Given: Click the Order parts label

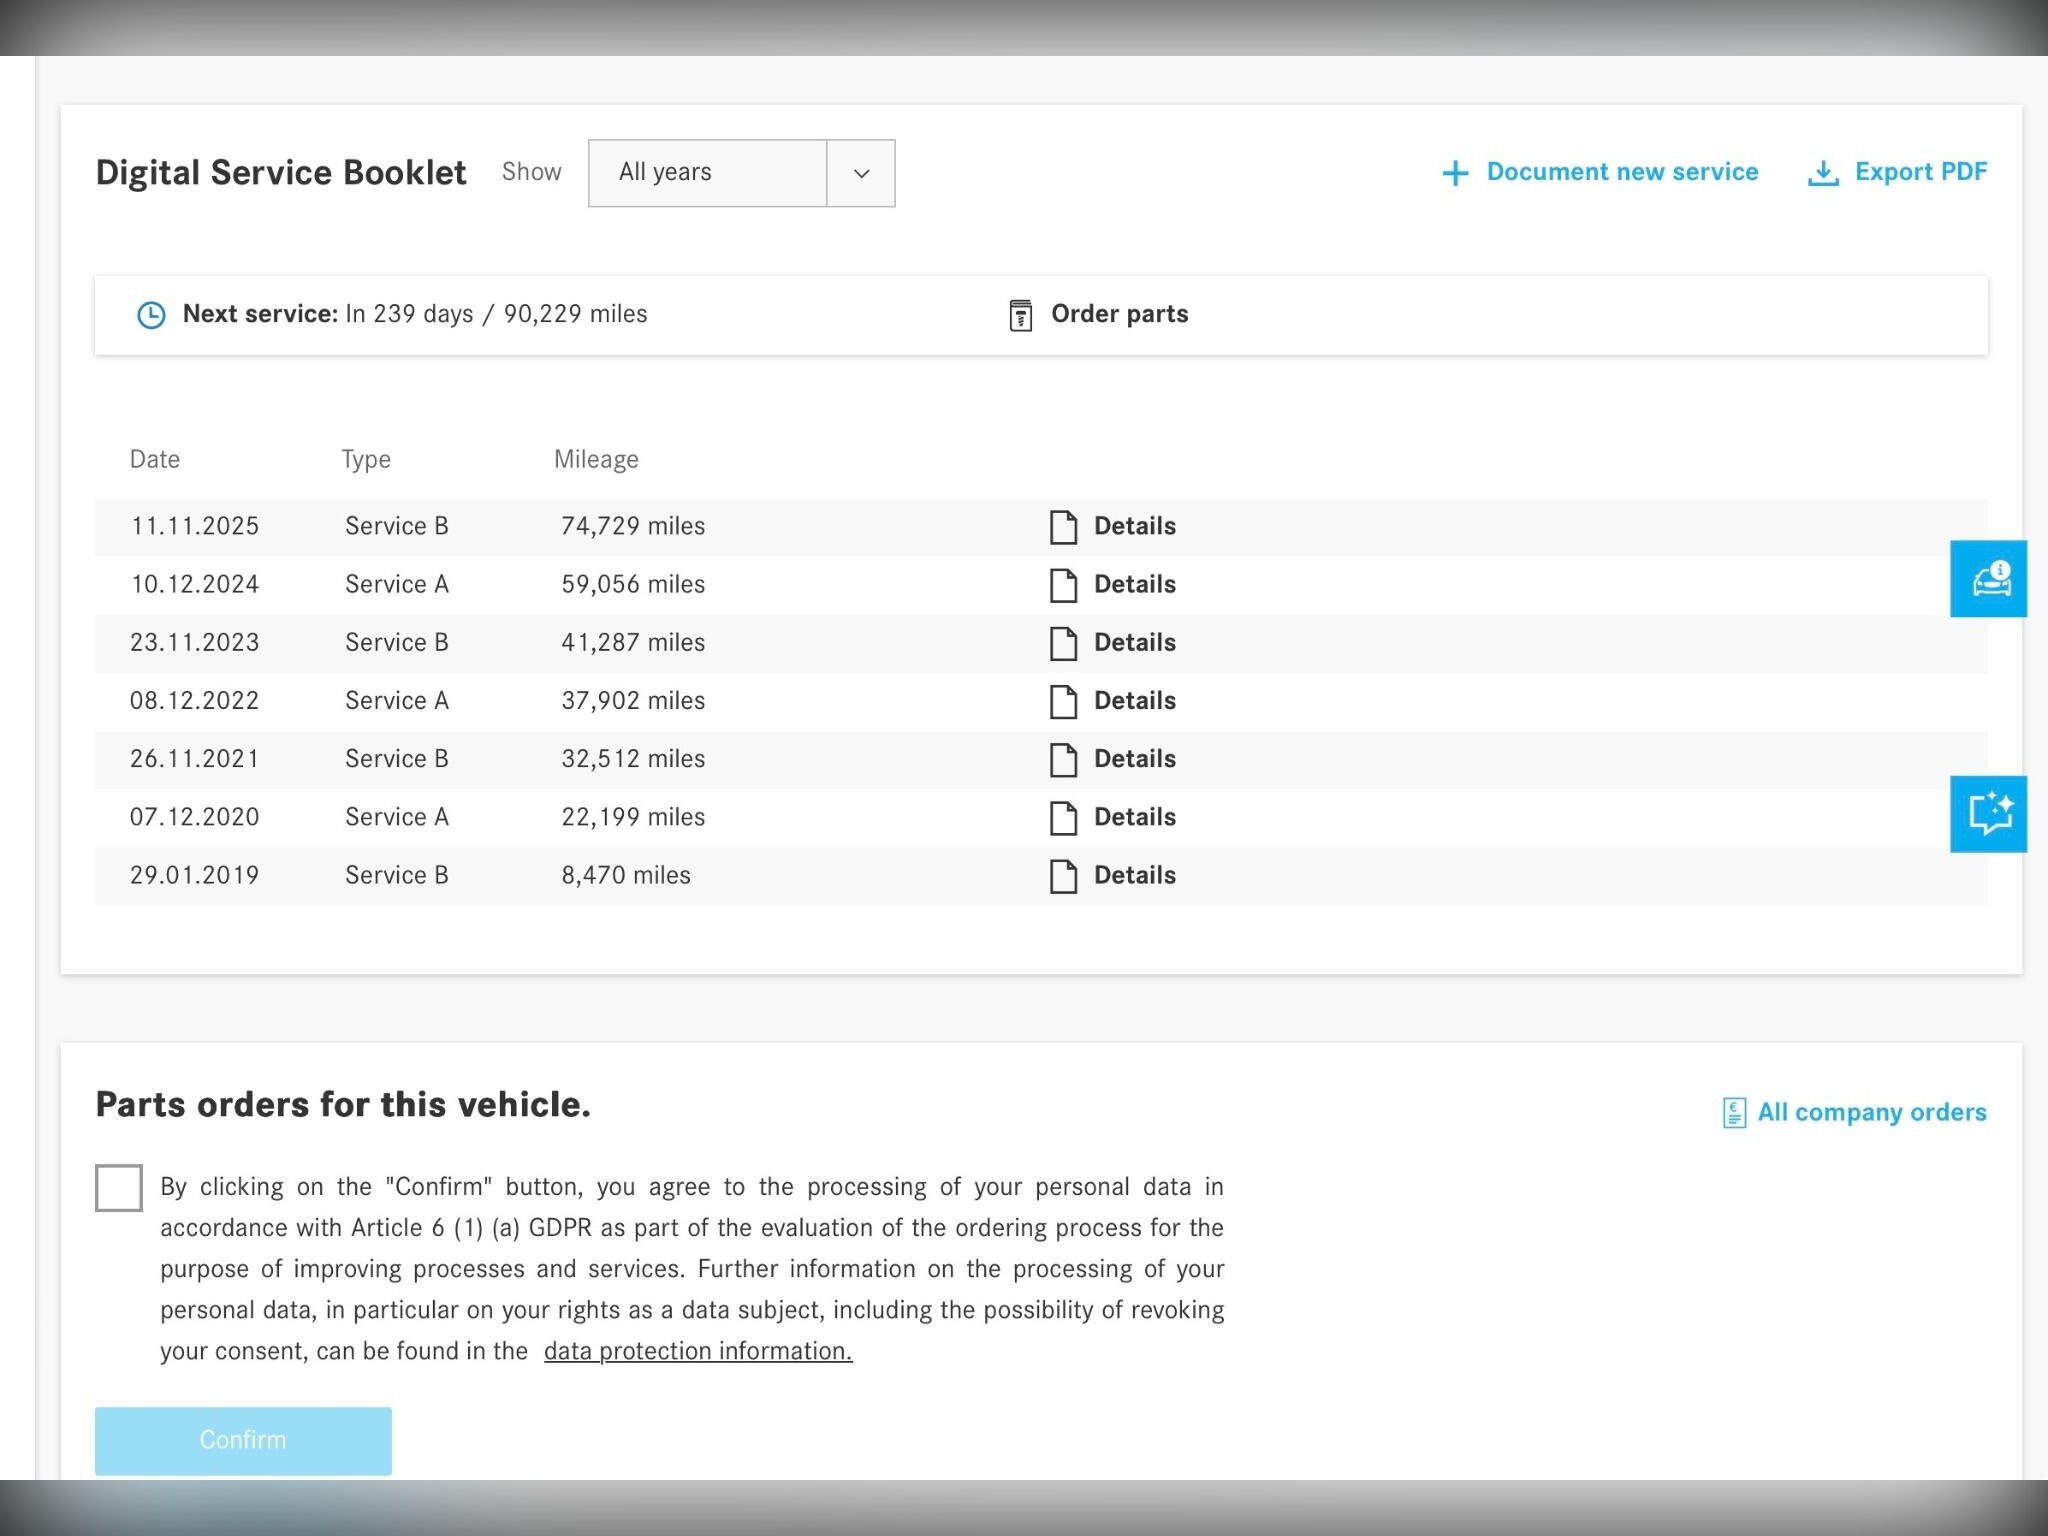Looking at the screenshot, I should coord(1119,314).
